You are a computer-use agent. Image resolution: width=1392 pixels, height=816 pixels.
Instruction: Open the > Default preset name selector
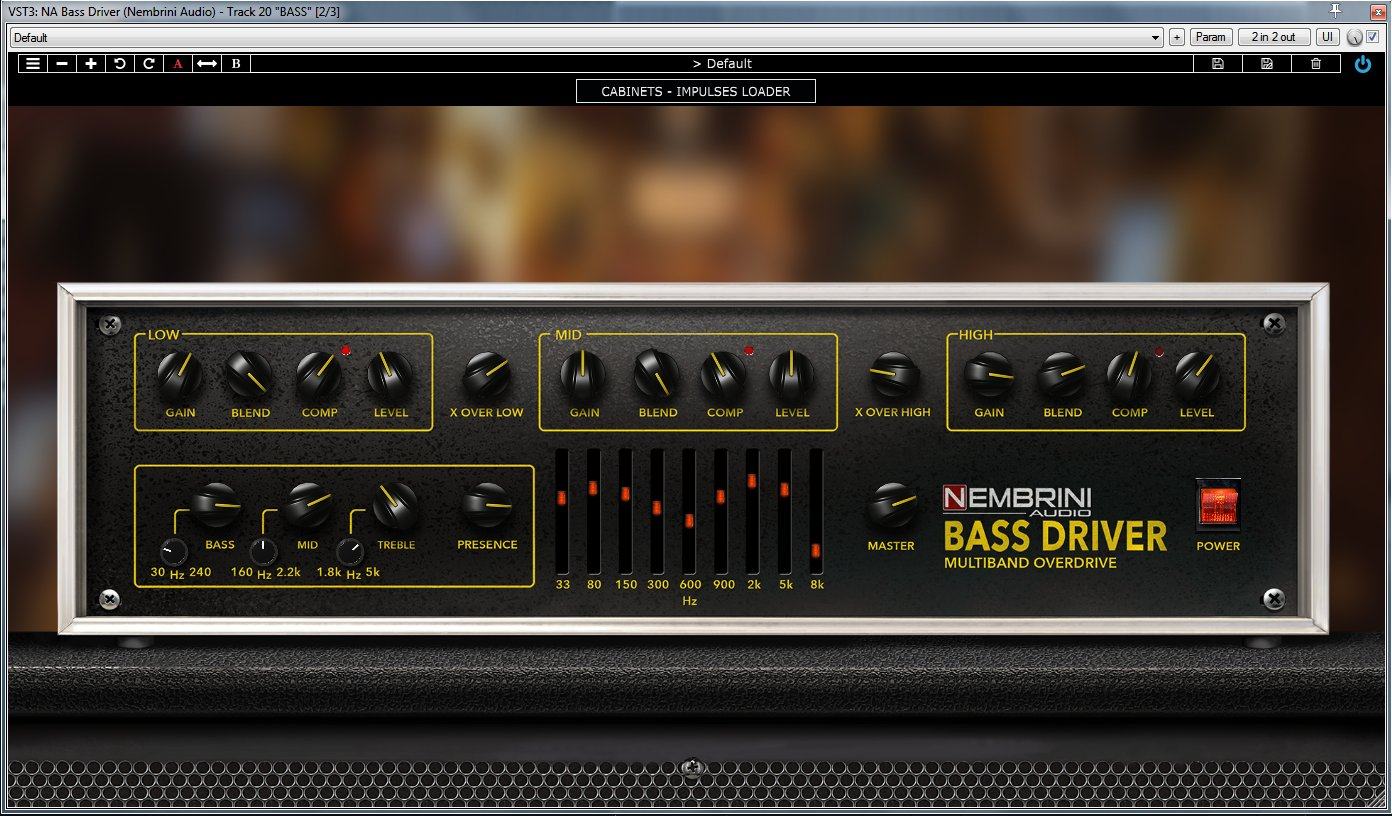pyautogui.click(x=722, y=63)
